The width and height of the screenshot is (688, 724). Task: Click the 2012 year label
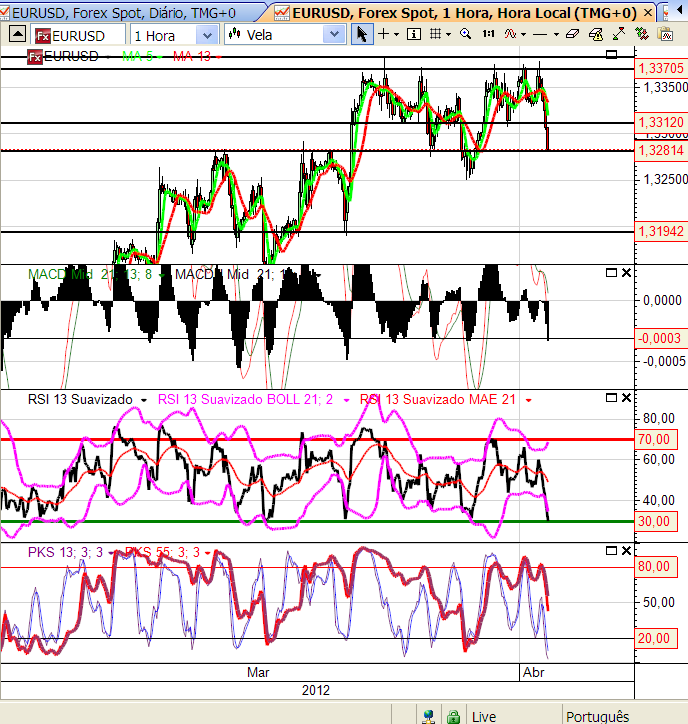(316, 690)
